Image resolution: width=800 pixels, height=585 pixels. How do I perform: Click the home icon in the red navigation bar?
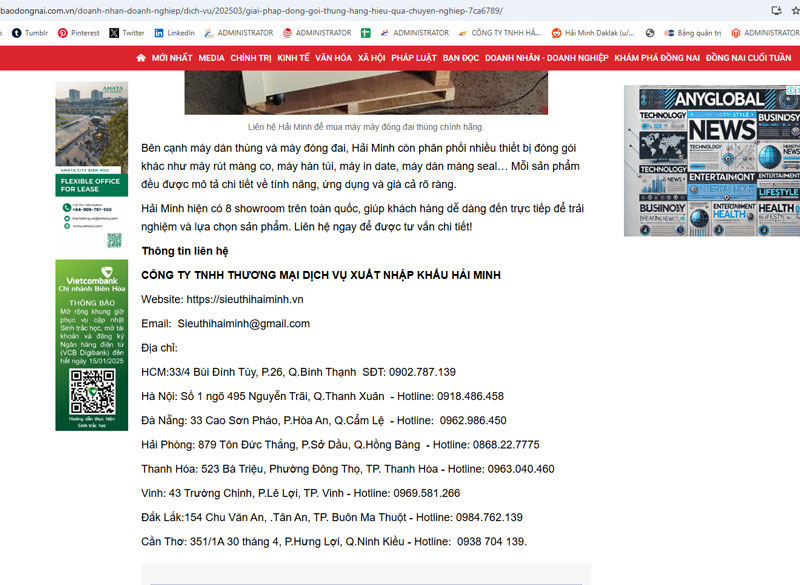coord(142,58)
